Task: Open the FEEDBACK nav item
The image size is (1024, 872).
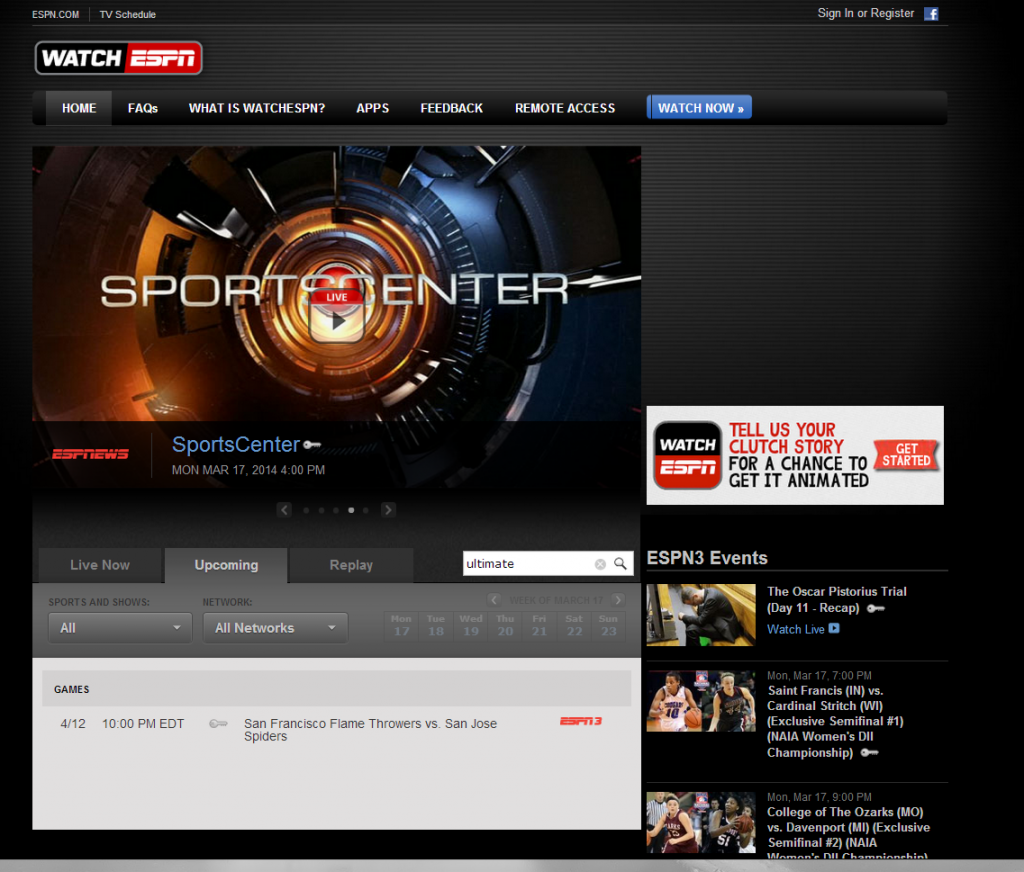Action: coord(451,108)
